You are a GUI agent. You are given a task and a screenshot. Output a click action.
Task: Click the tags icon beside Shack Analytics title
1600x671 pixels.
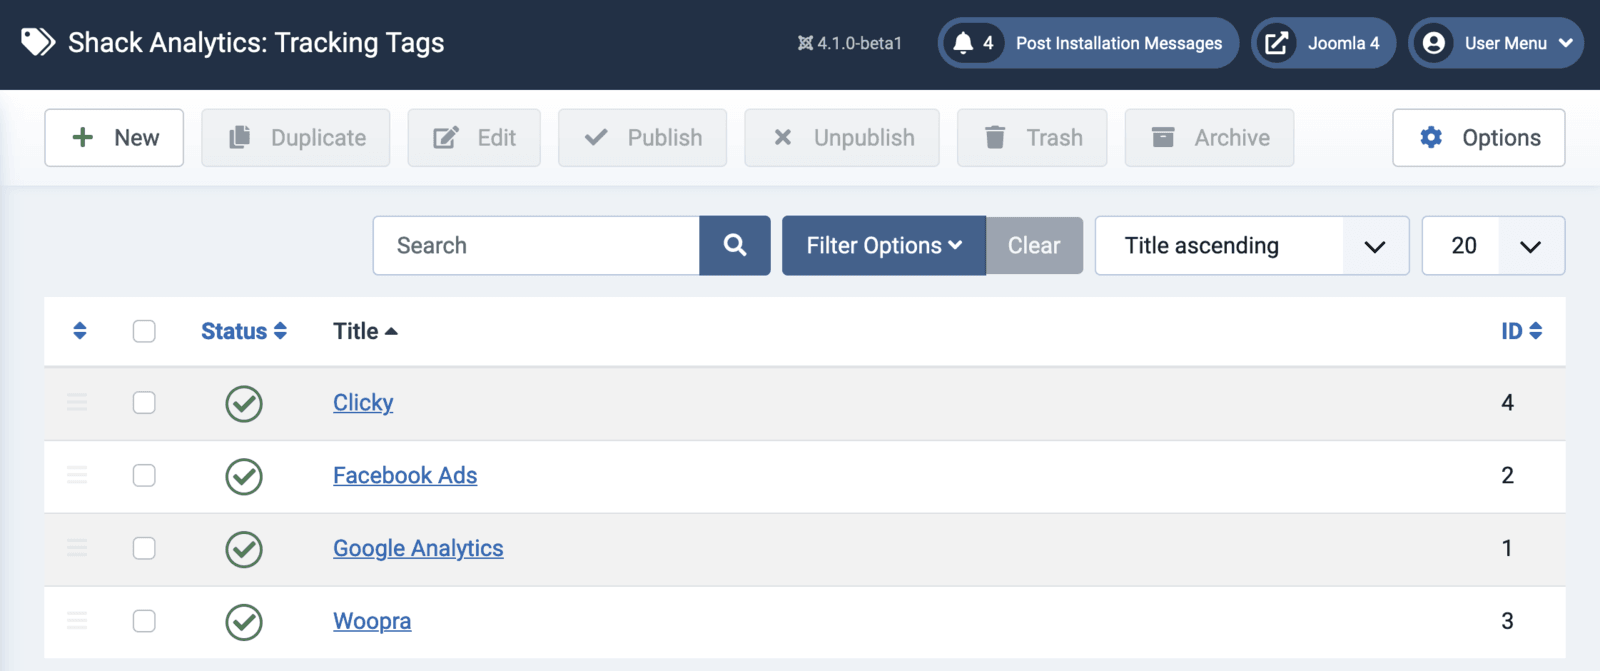[38, 42]
